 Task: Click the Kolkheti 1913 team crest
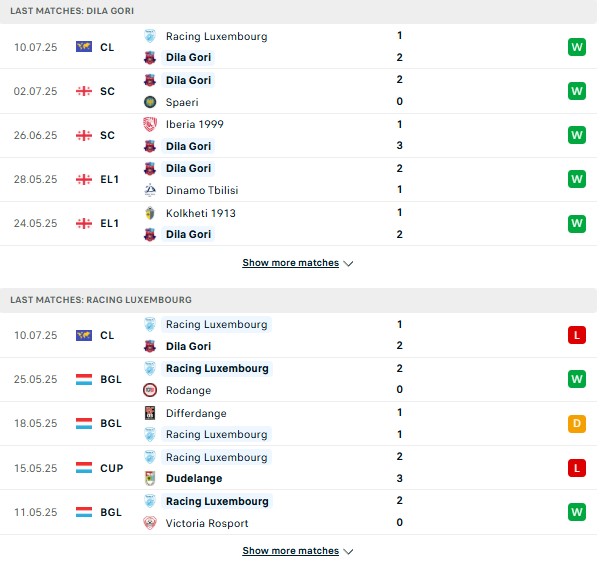pyautogui.click(x=150, y=213)
